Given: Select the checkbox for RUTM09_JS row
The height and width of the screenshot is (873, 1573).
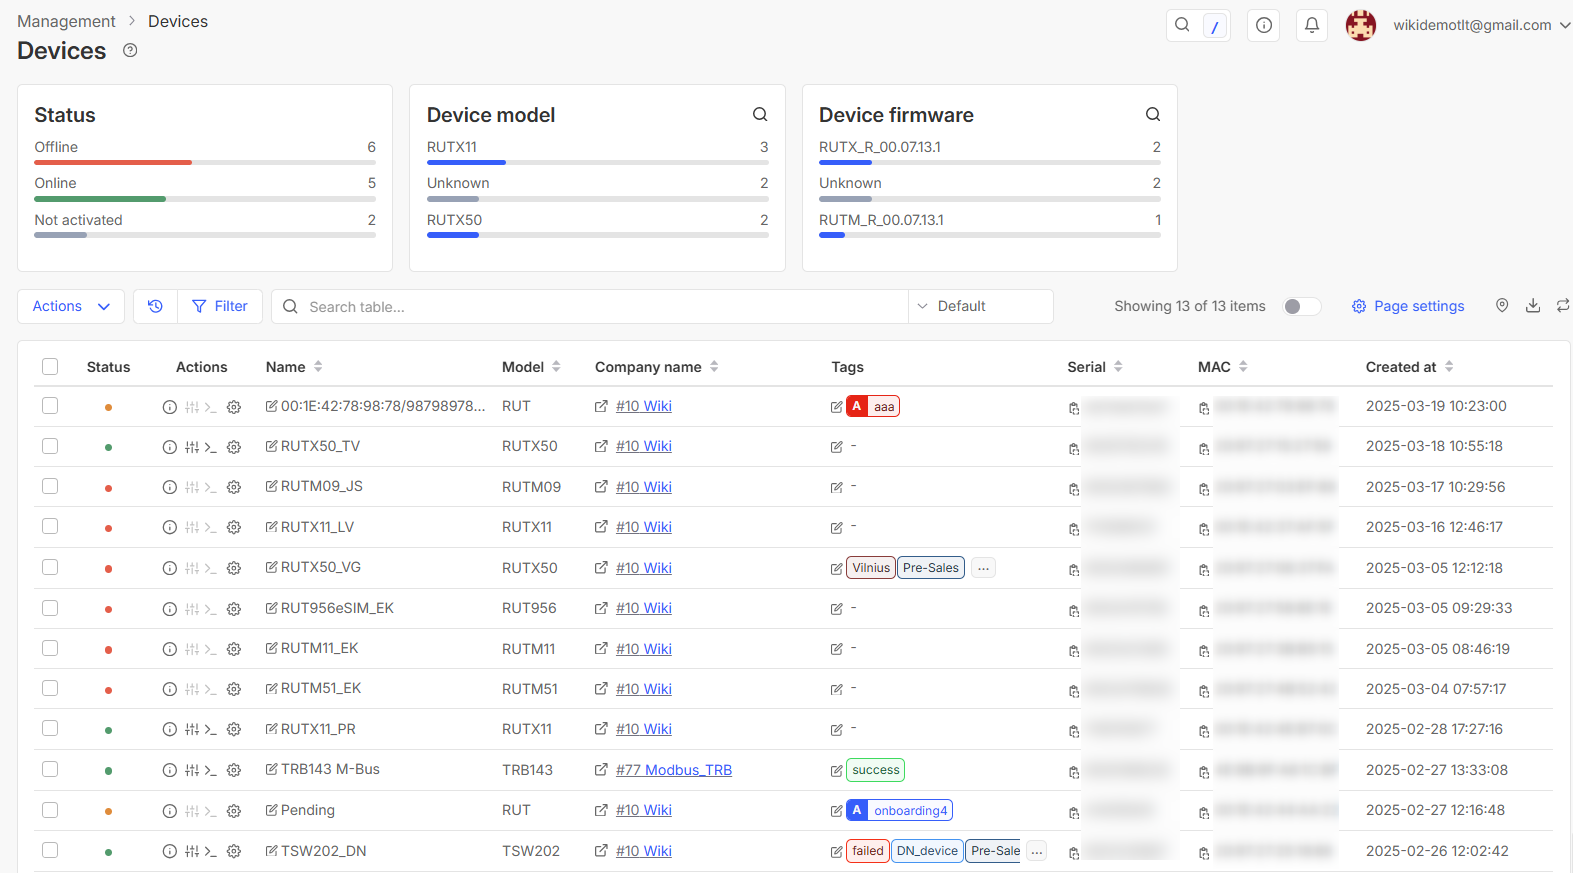Looking at the screenshot, I should (50, 487).
